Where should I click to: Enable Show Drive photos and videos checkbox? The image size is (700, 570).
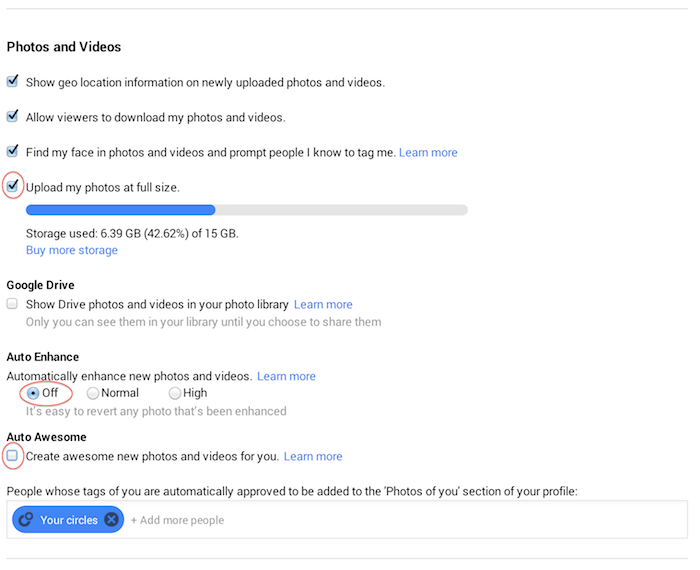[12, 303]
